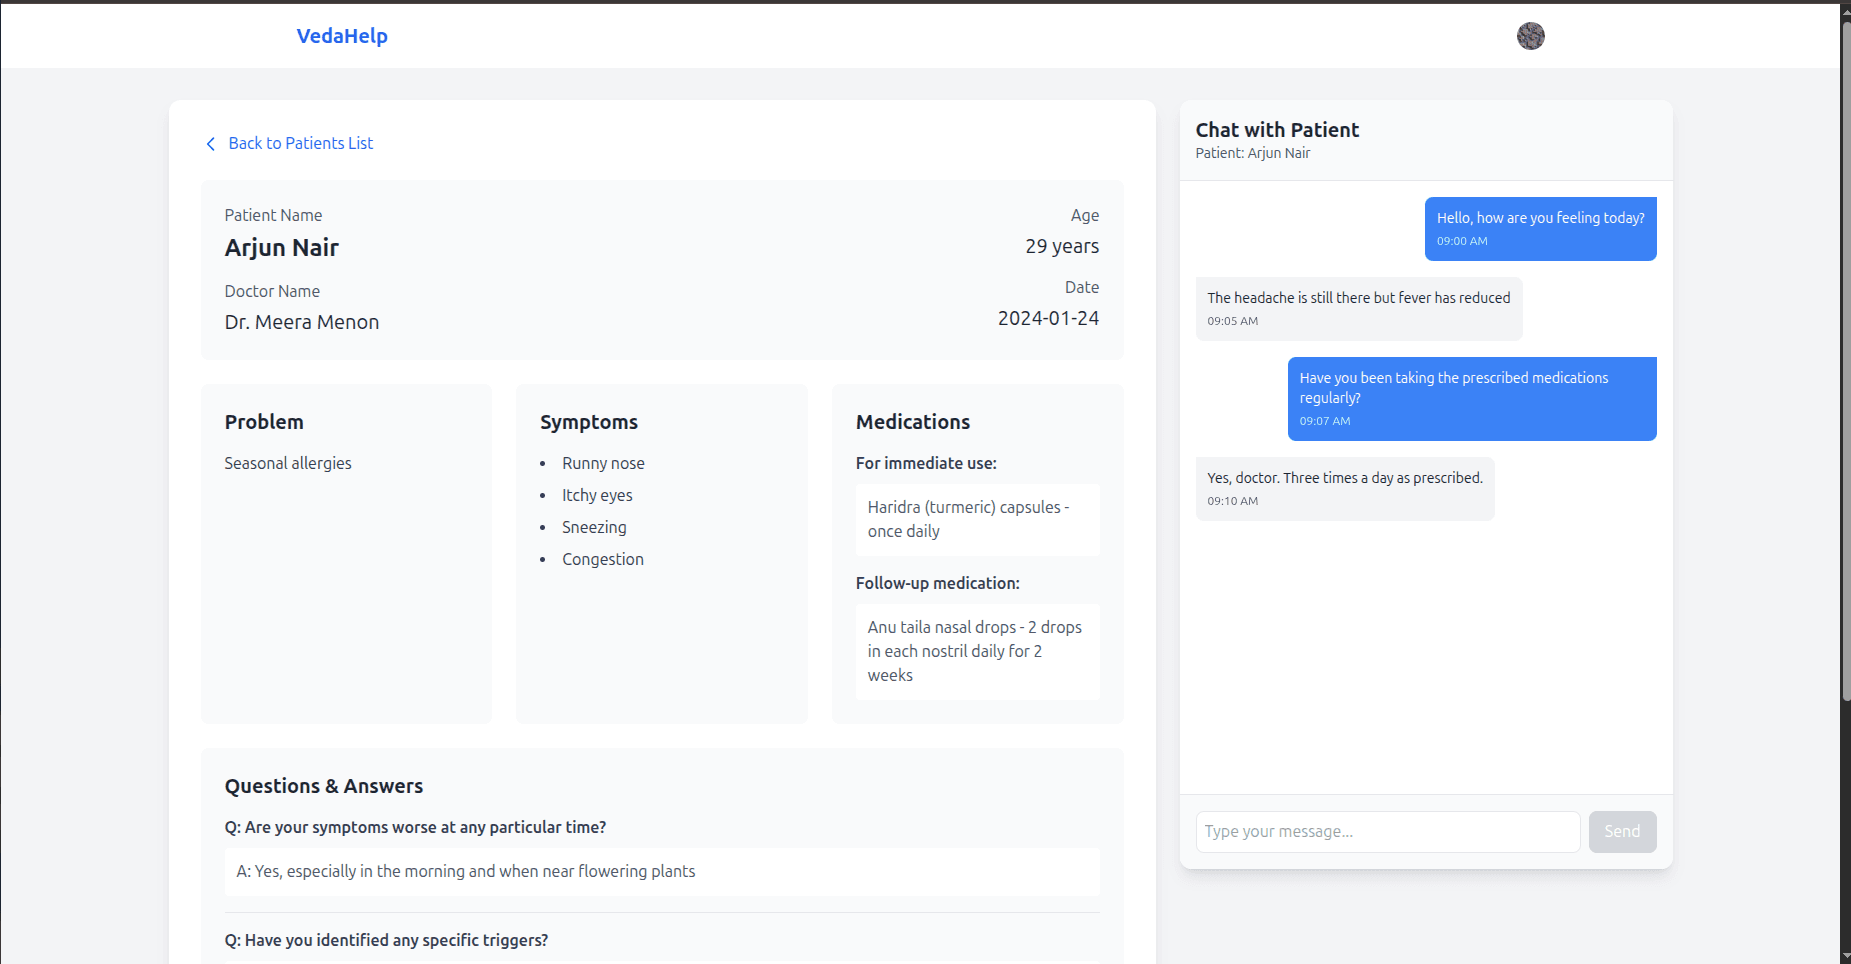Screen dimensions: 1851x964
Task: Click the Problem section heading
Action: tap(264, 422)
